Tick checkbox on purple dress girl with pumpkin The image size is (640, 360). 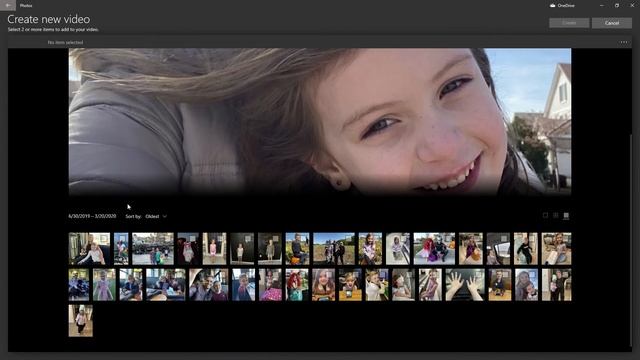coord(478,237)
